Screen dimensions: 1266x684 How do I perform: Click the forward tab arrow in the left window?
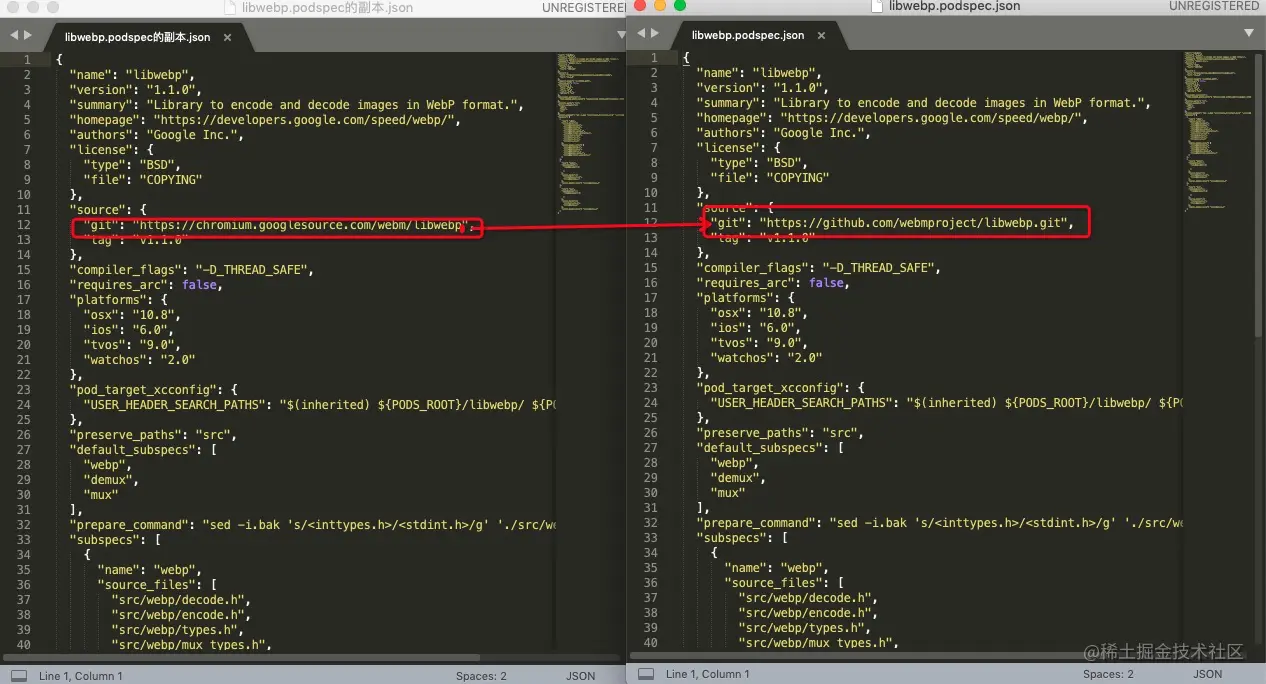click(28, 35)
